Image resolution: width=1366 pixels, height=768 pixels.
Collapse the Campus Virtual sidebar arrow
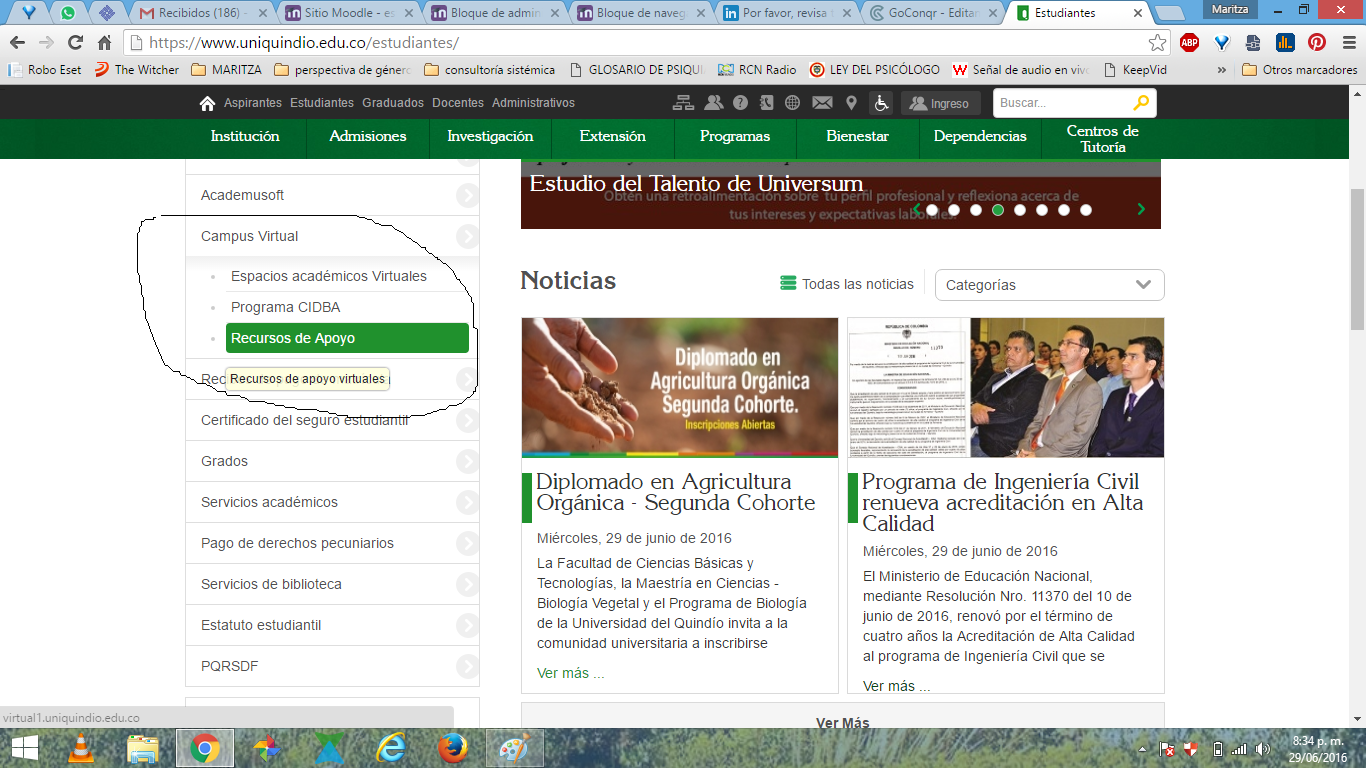[x=467, y=237]
